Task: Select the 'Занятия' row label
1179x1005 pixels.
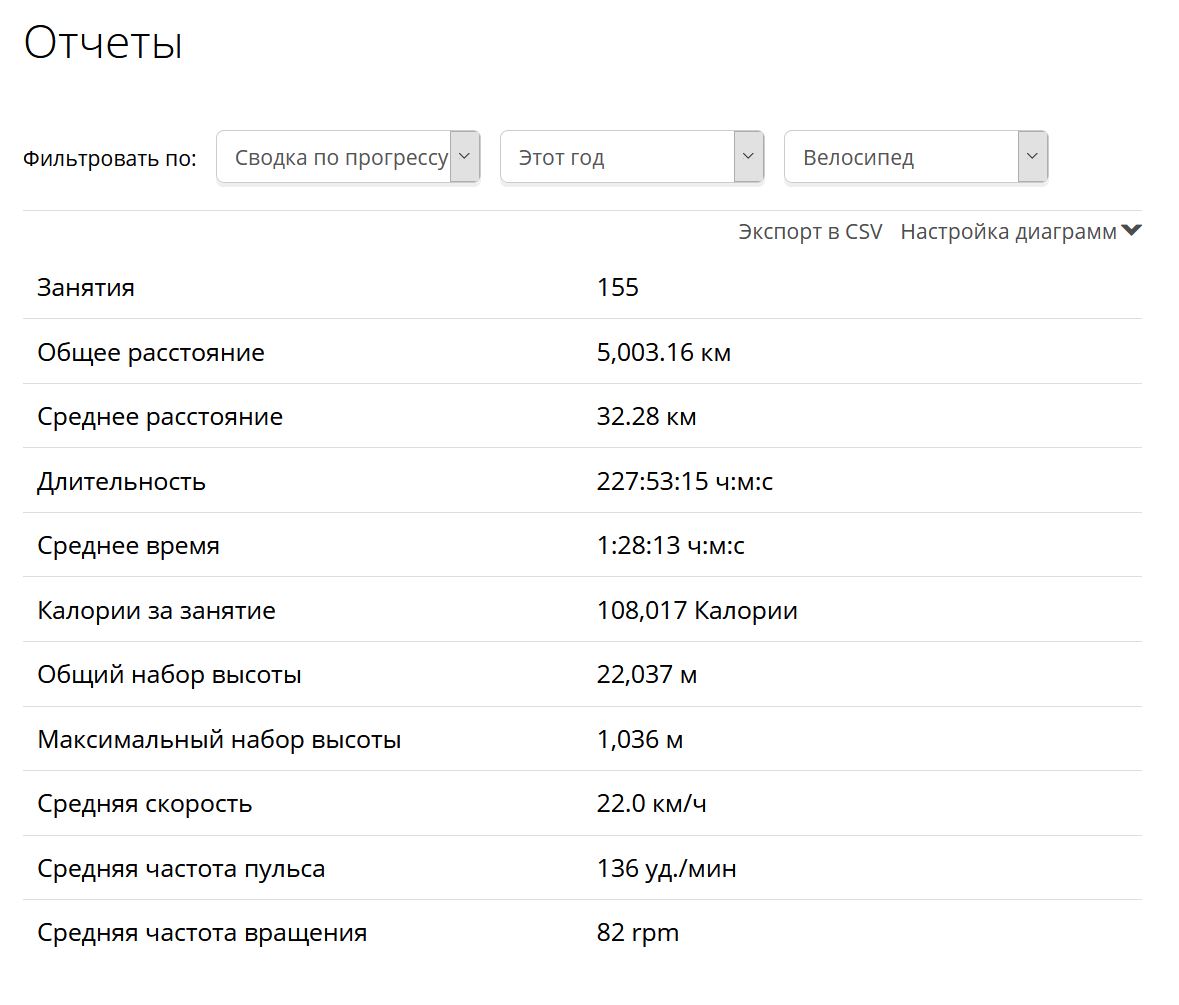Action: [86, 288]
